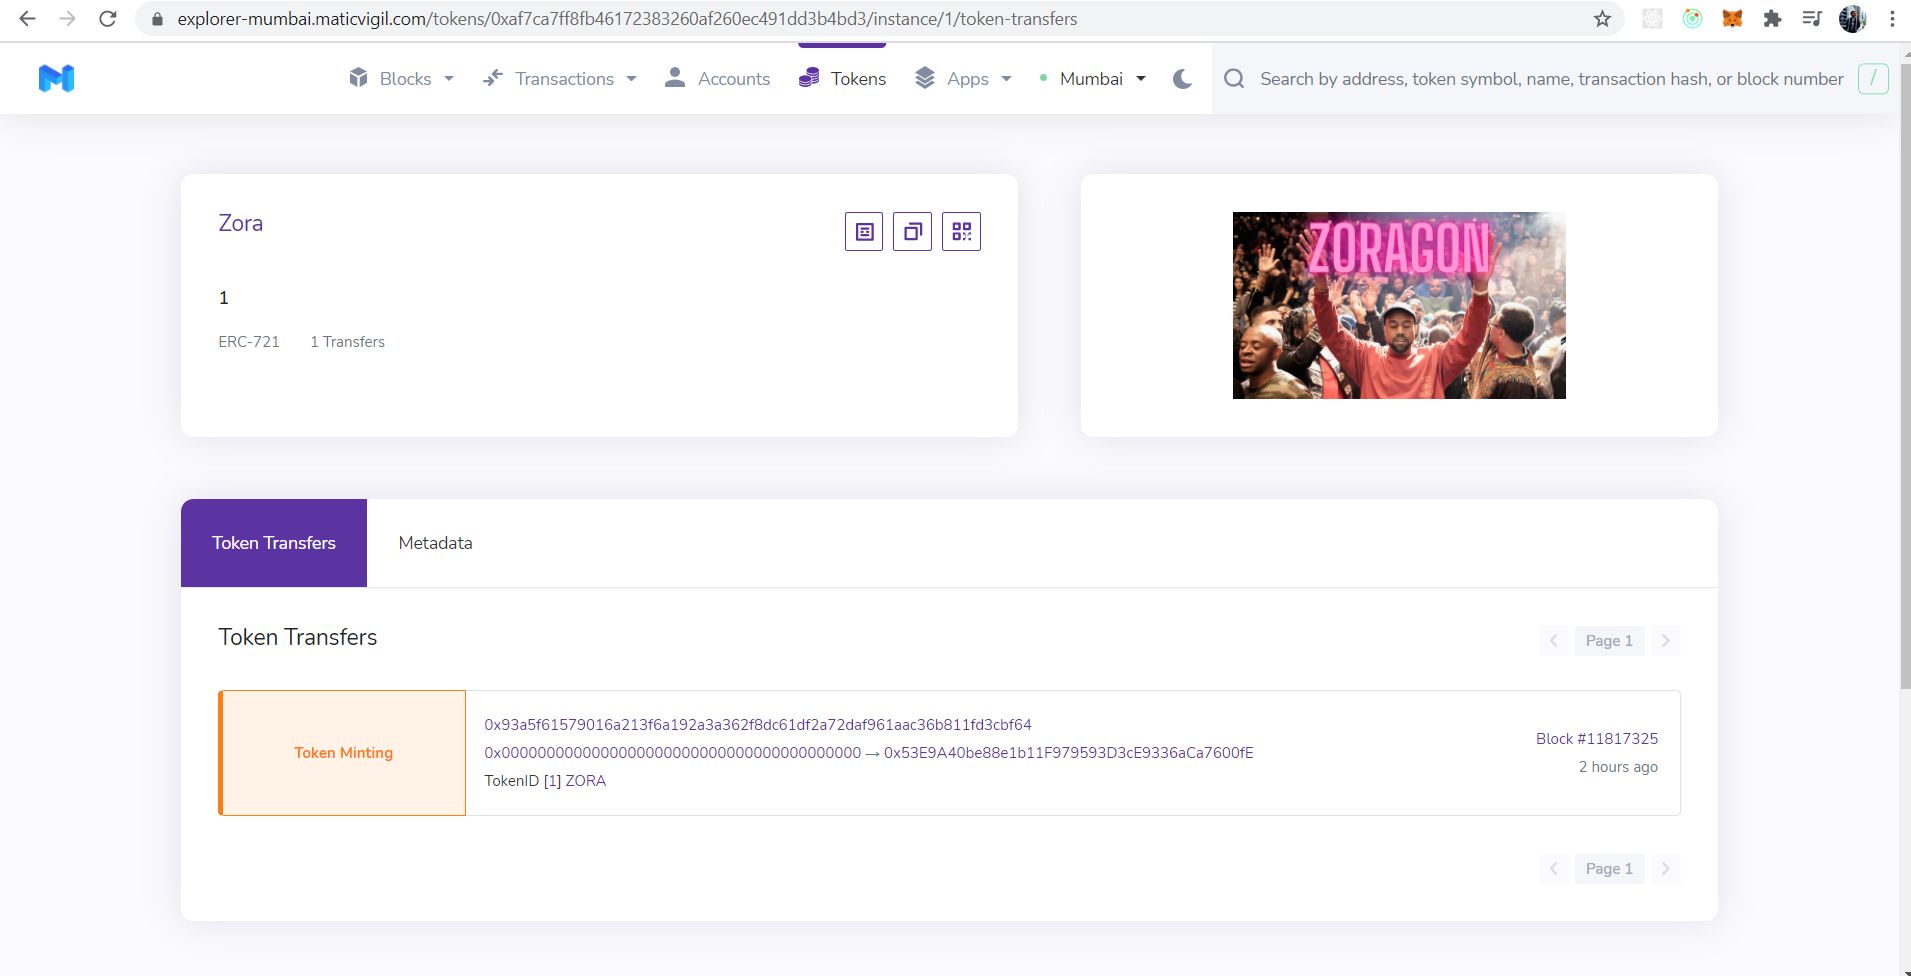Click the 2 hours ago timestamp
The height and width of the screenshot is (976, 1911).
tap(1618, 767)
